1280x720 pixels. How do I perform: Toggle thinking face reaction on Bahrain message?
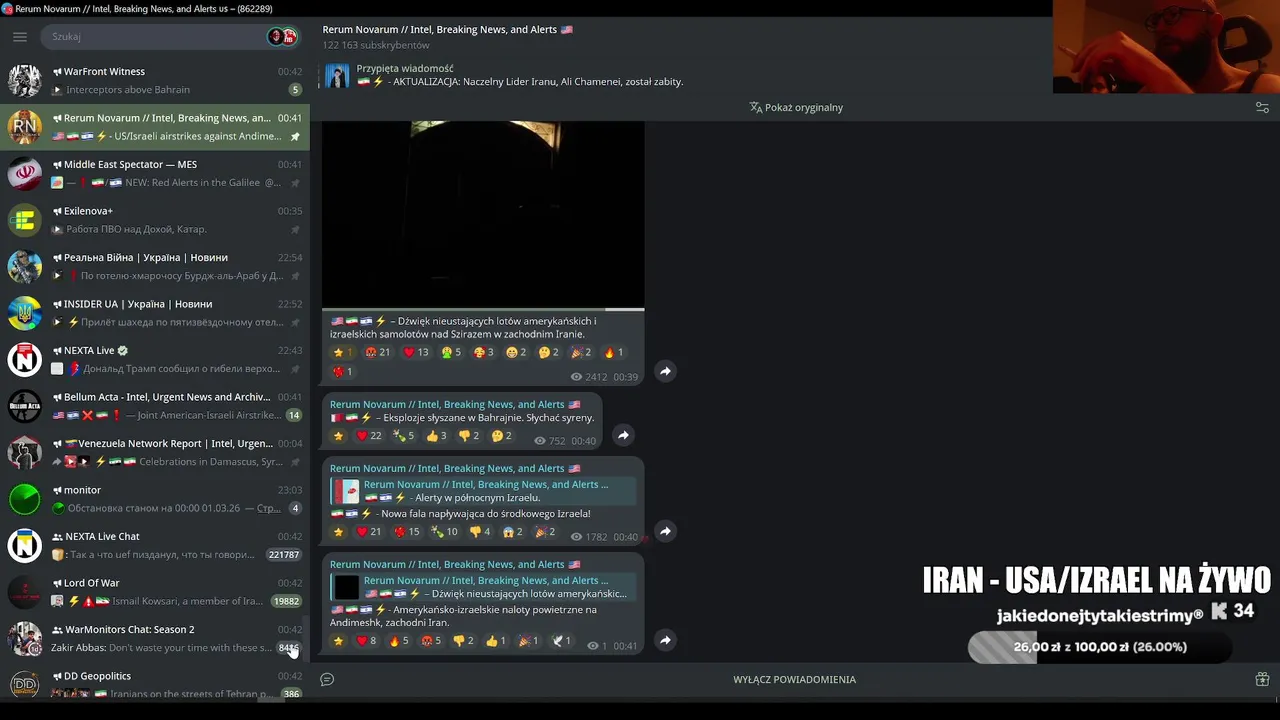(x=501, y=436)
